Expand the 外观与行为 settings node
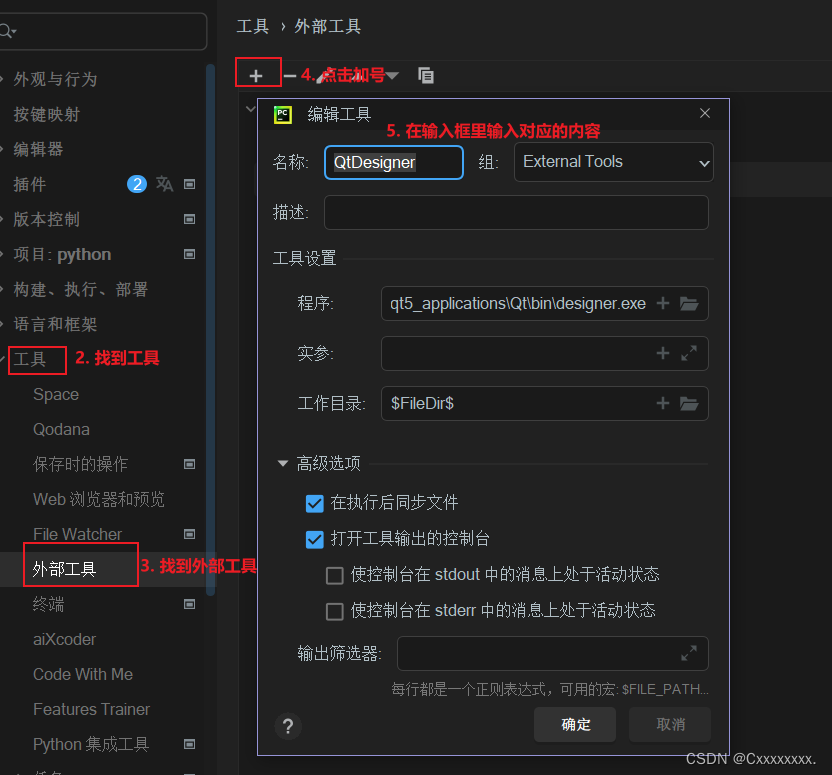832x775 pixels. point(3,79)
